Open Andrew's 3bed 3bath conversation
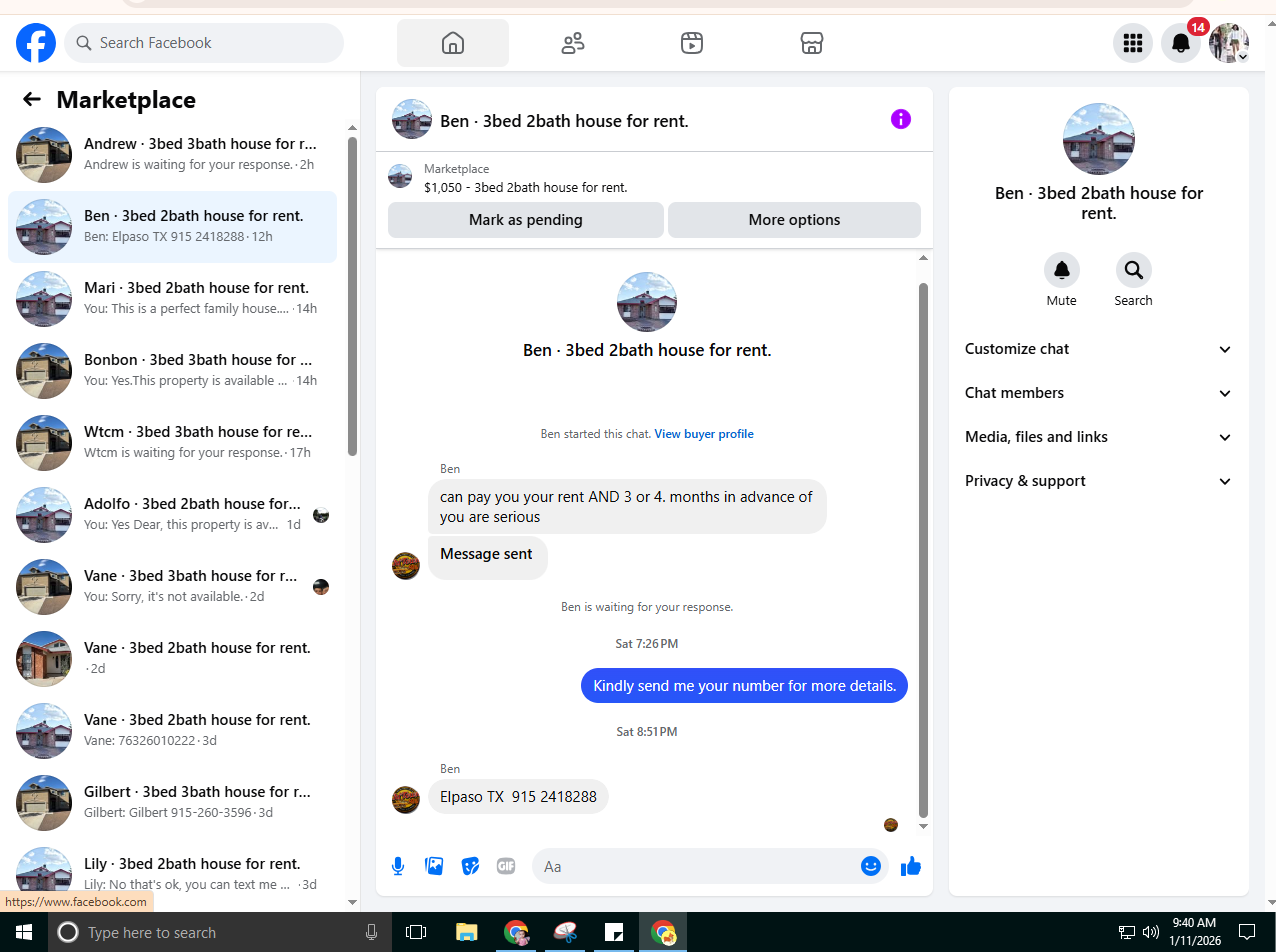Viewport: 1276px width, 952px height. click(172, 155)
